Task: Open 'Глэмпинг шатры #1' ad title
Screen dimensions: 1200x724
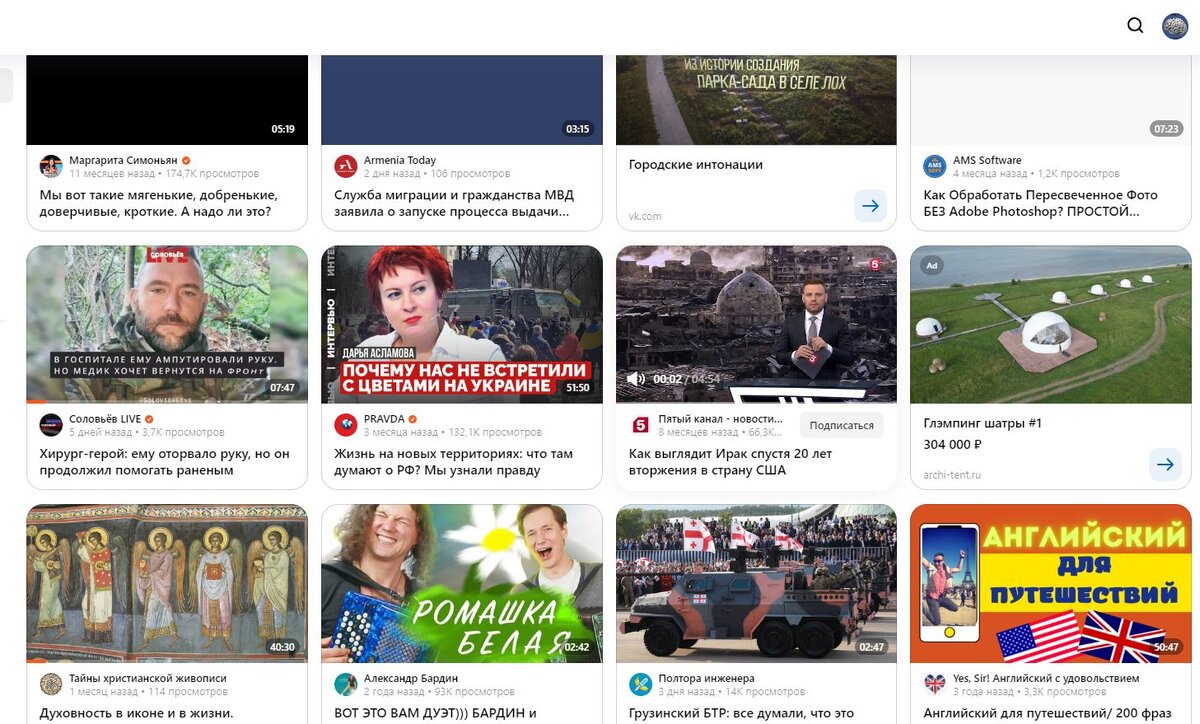Action: click(x=983, y=423)
